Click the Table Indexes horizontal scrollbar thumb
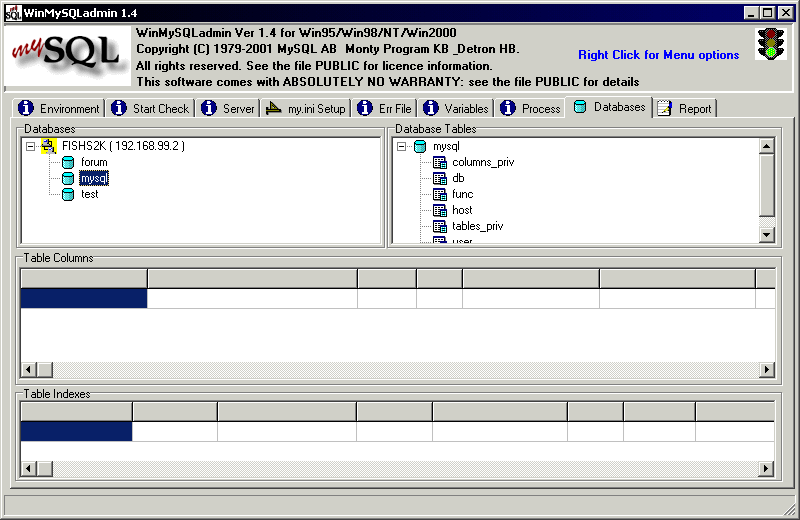 pos(45,468)
